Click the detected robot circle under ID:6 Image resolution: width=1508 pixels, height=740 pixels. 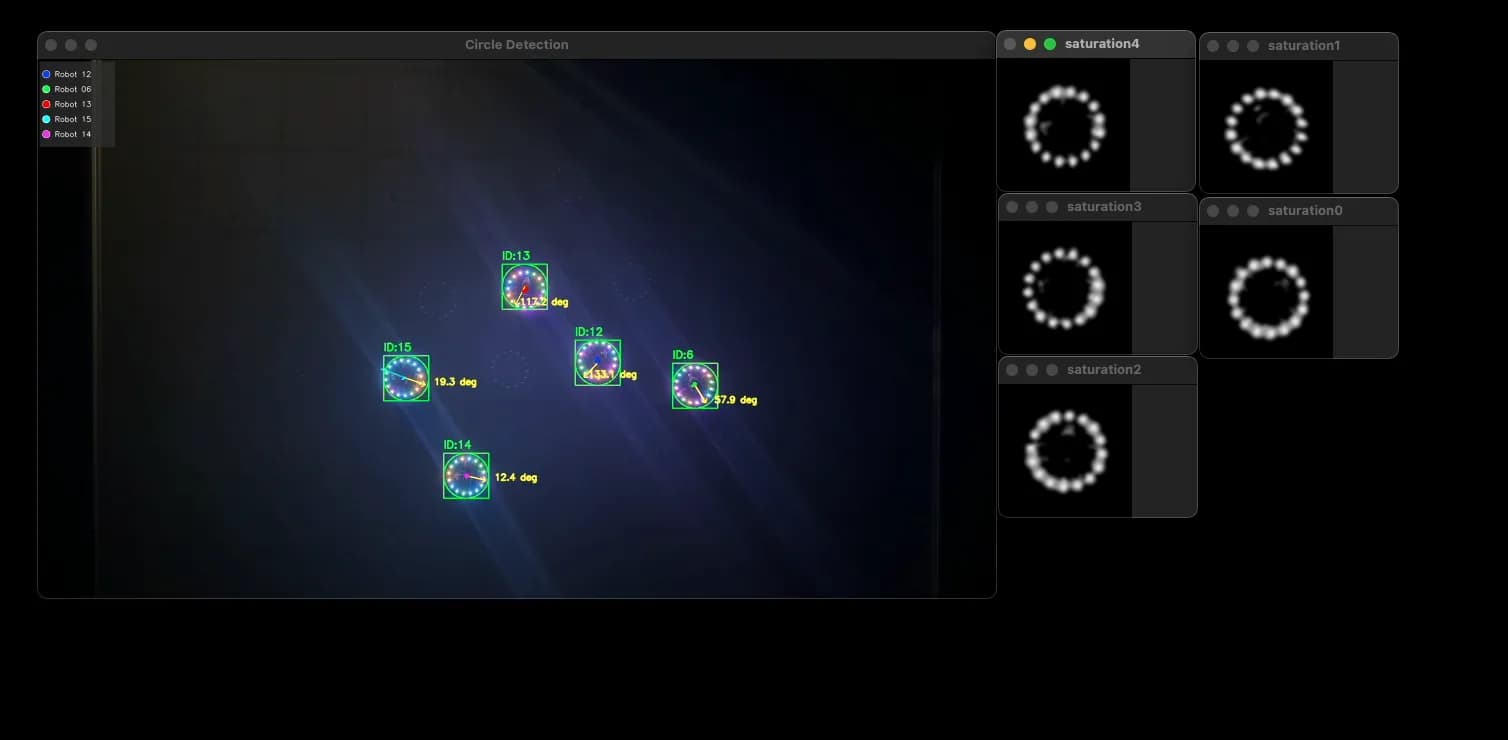click(695, 386)
